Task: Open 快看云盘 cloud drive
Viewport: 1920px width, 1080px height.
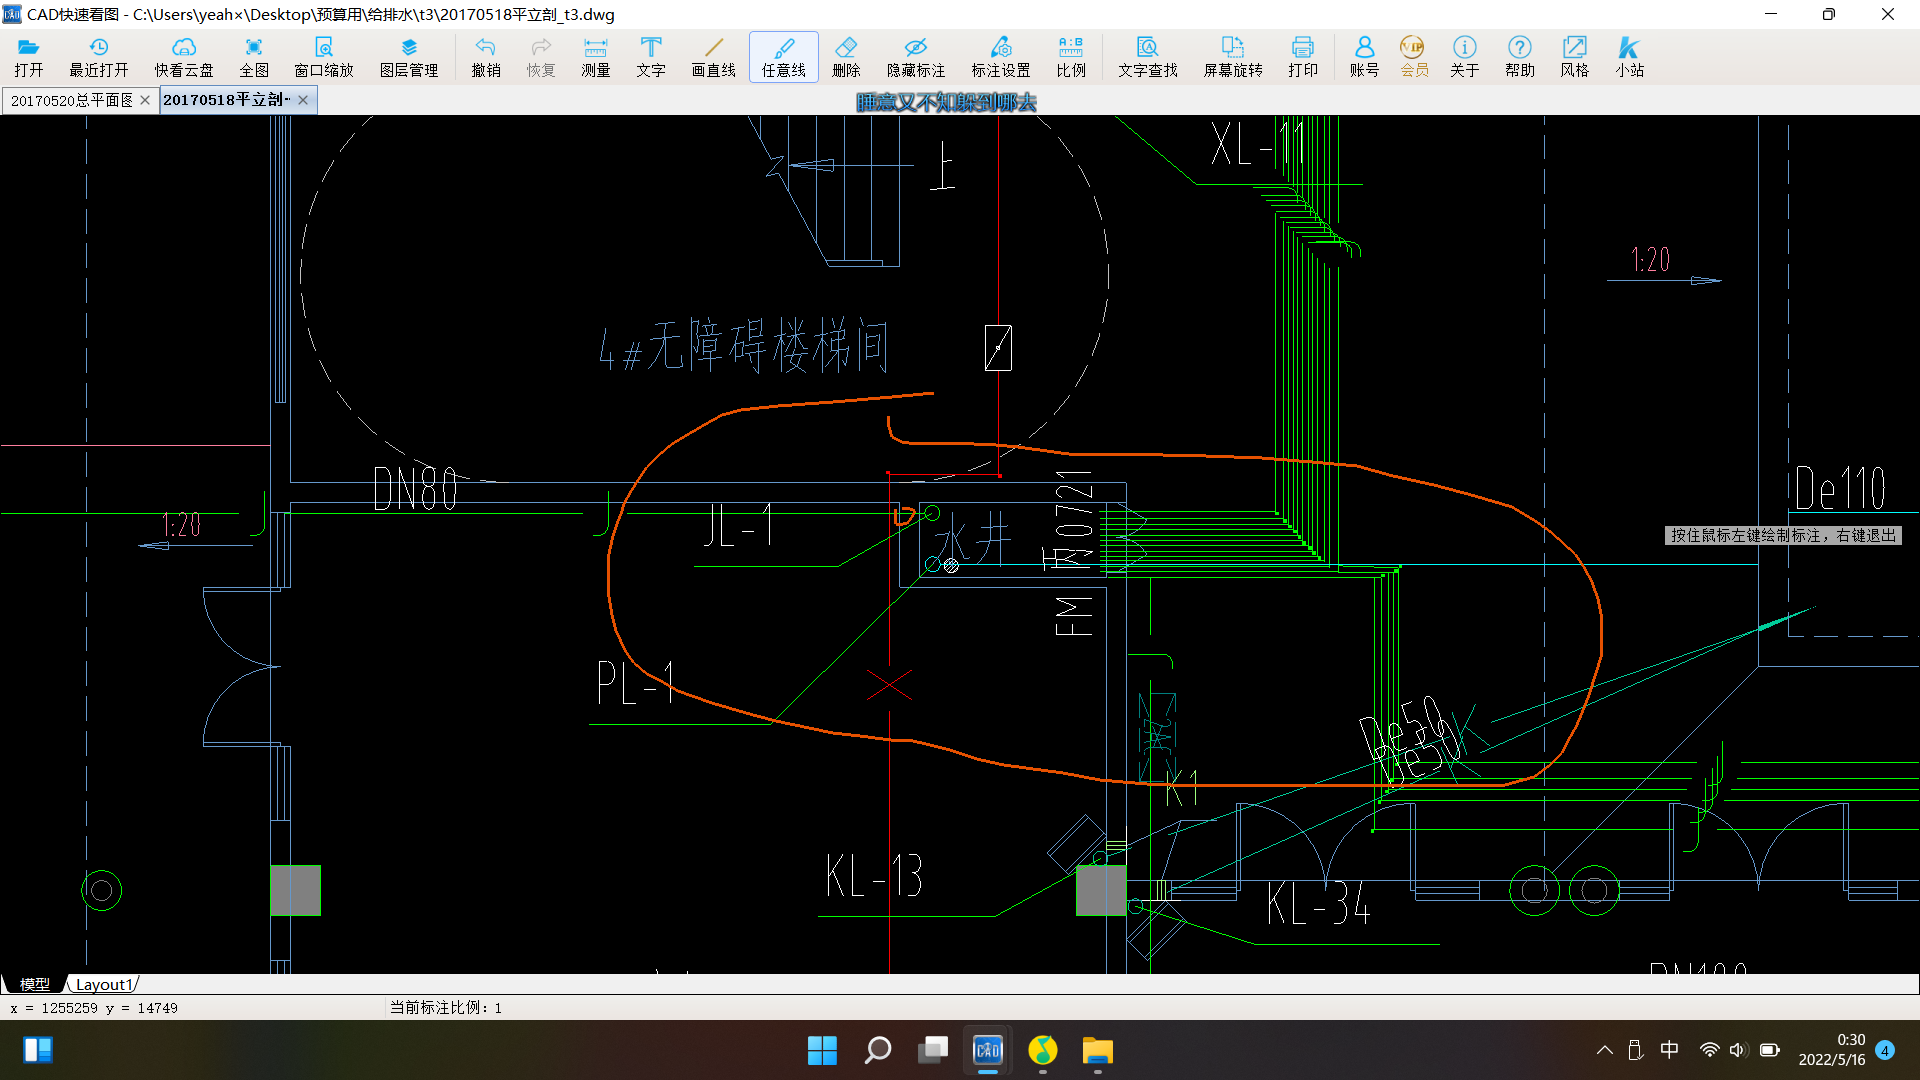Action: pos(184,57)
